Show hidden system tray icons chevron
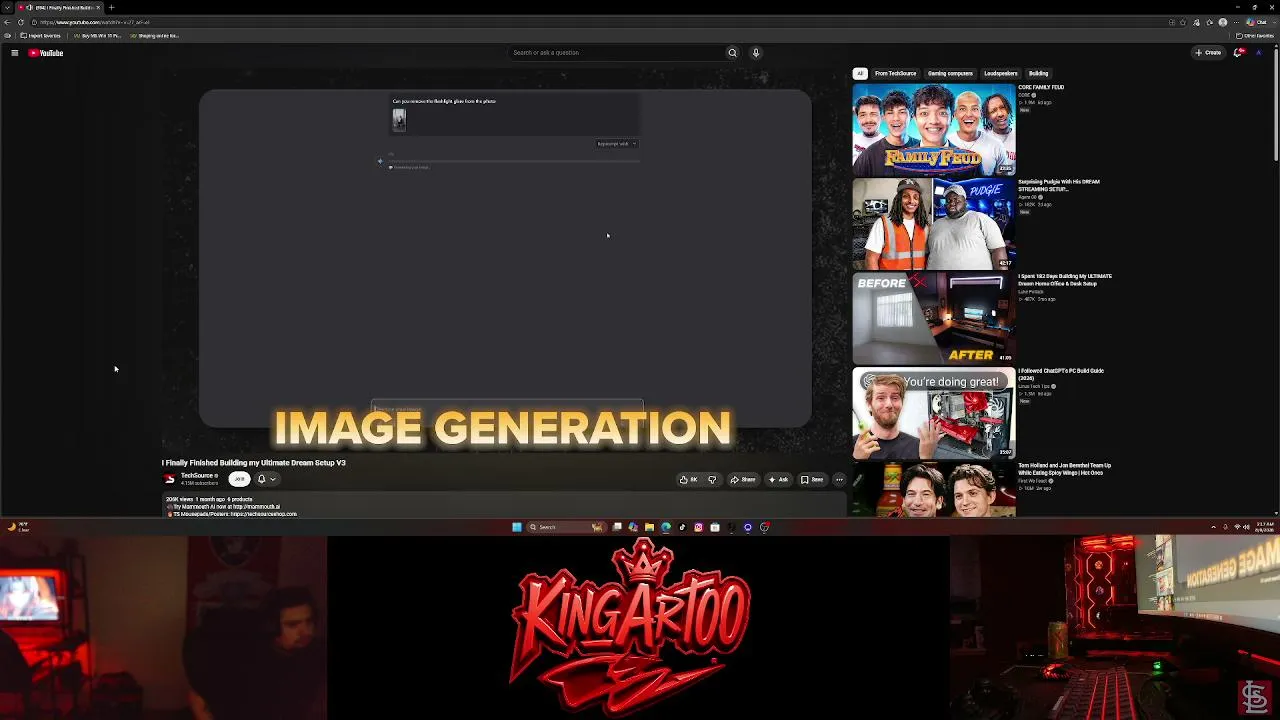The height and width of the screenshot is (720, 1280). [1213, 527]
